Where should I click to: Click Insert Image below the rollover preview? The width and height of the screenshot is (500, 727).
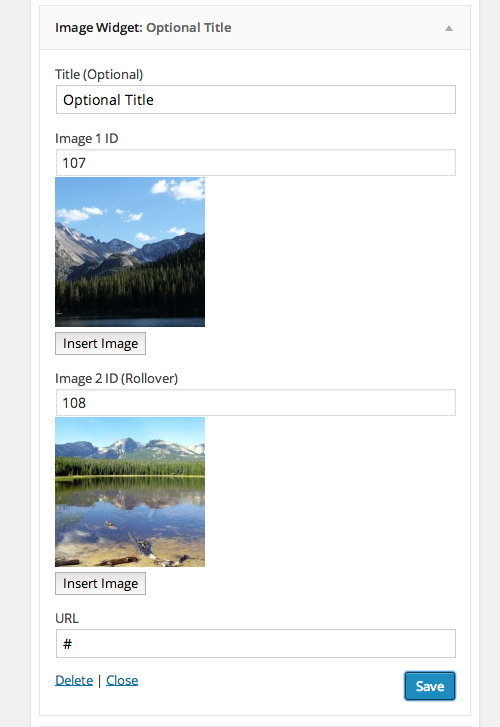100,583
